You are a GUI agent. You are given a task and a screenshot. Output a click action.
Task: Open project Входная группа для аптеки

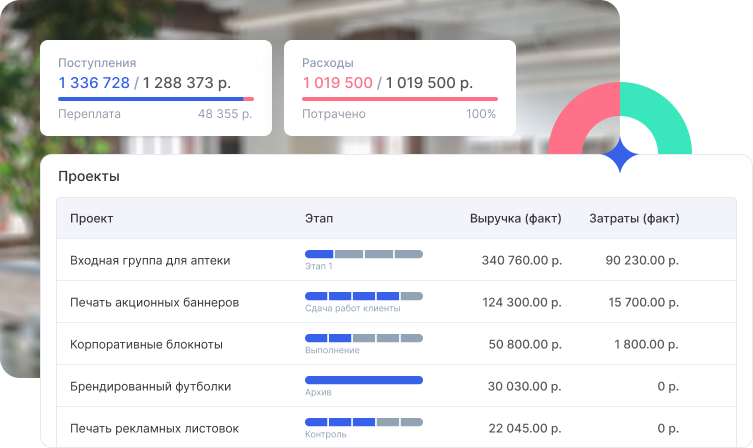(150, 260)
